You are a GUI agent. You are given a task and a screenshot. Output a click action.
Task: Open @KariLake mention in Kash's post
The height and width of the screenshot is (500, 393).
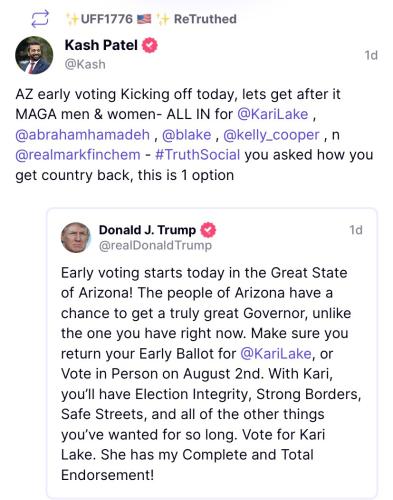[273, 114]
